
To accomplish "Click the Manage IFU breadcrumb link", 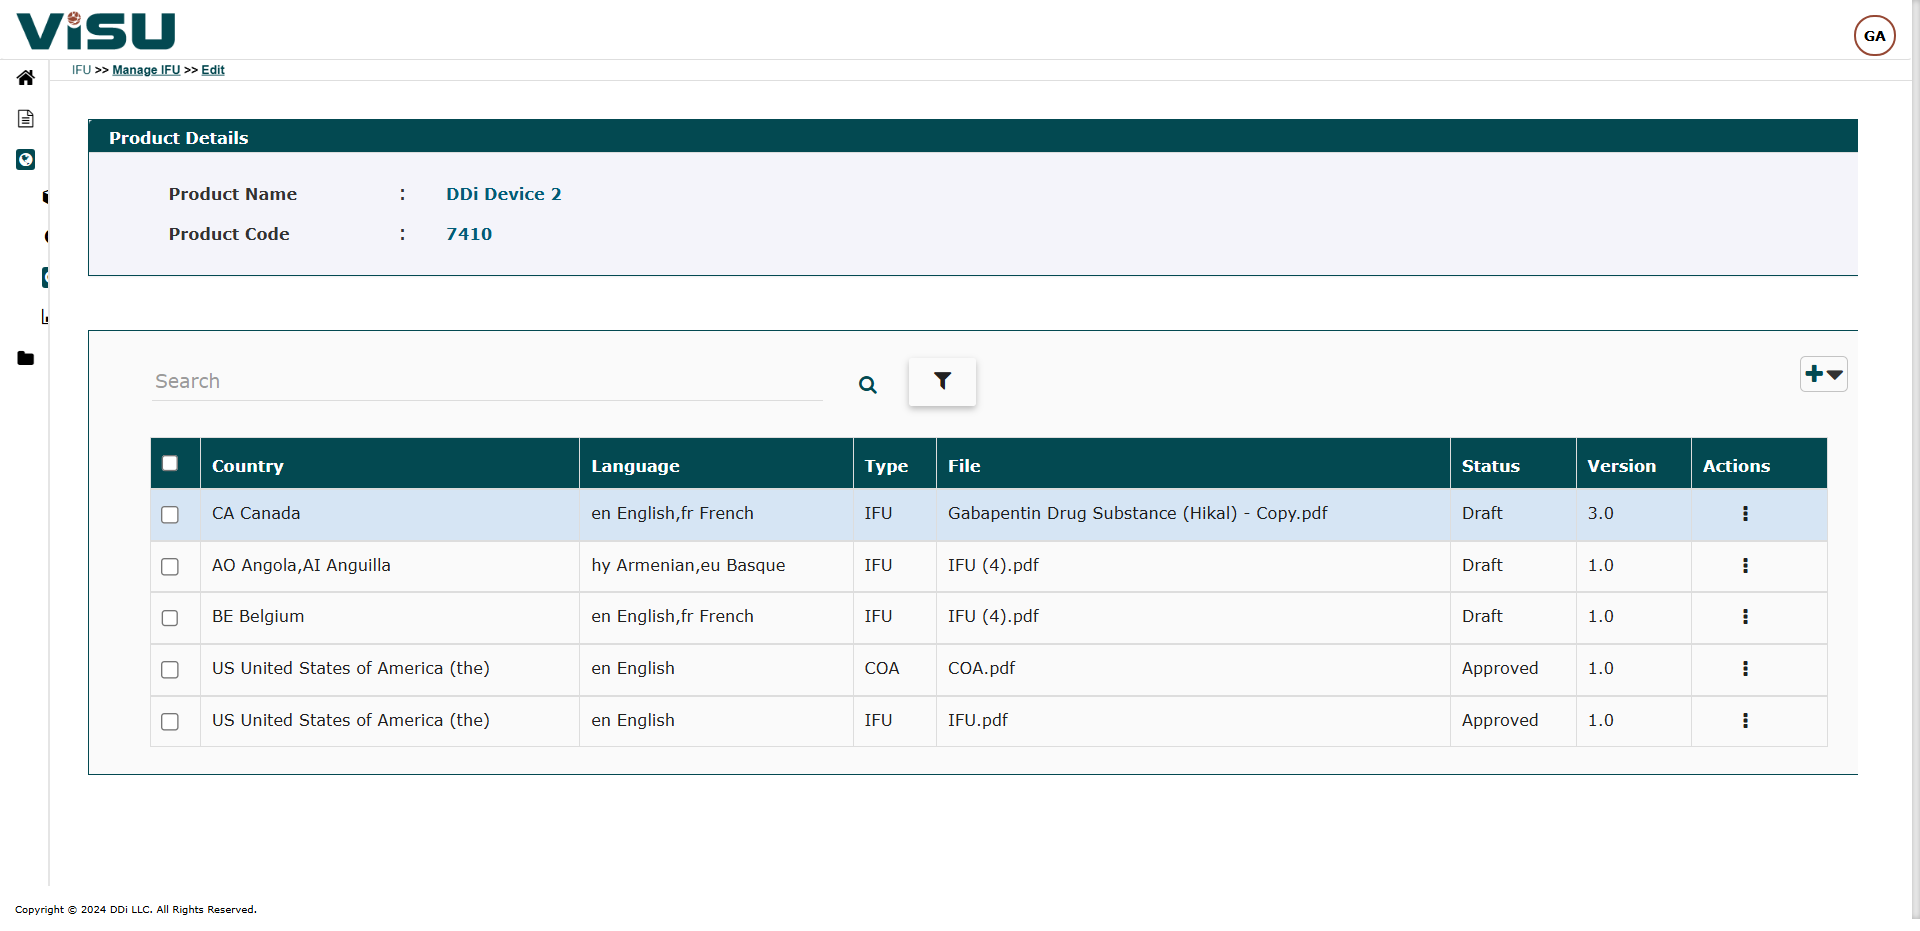I will (x=146, y=70).
